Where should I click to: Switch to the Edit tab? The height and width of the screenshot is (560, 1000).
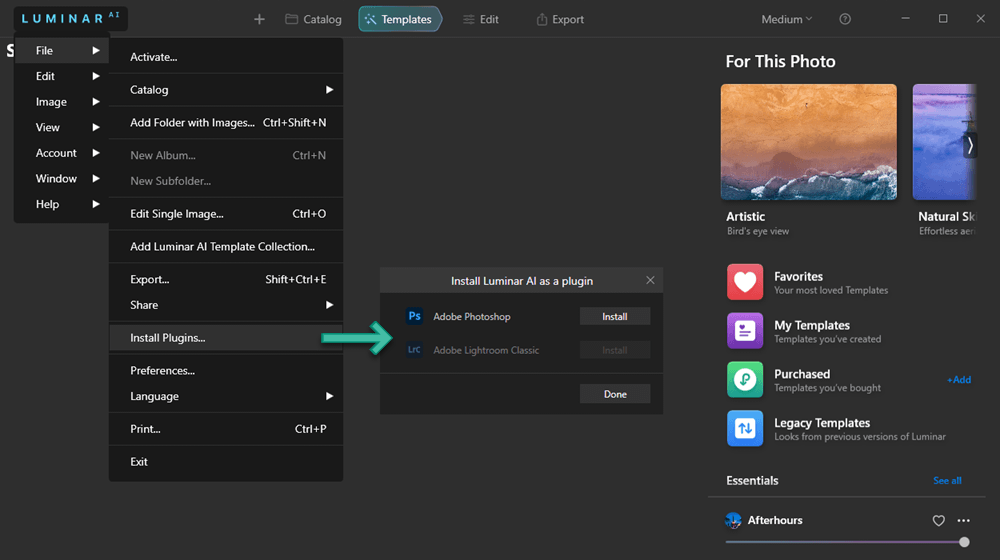click(481, 19)
